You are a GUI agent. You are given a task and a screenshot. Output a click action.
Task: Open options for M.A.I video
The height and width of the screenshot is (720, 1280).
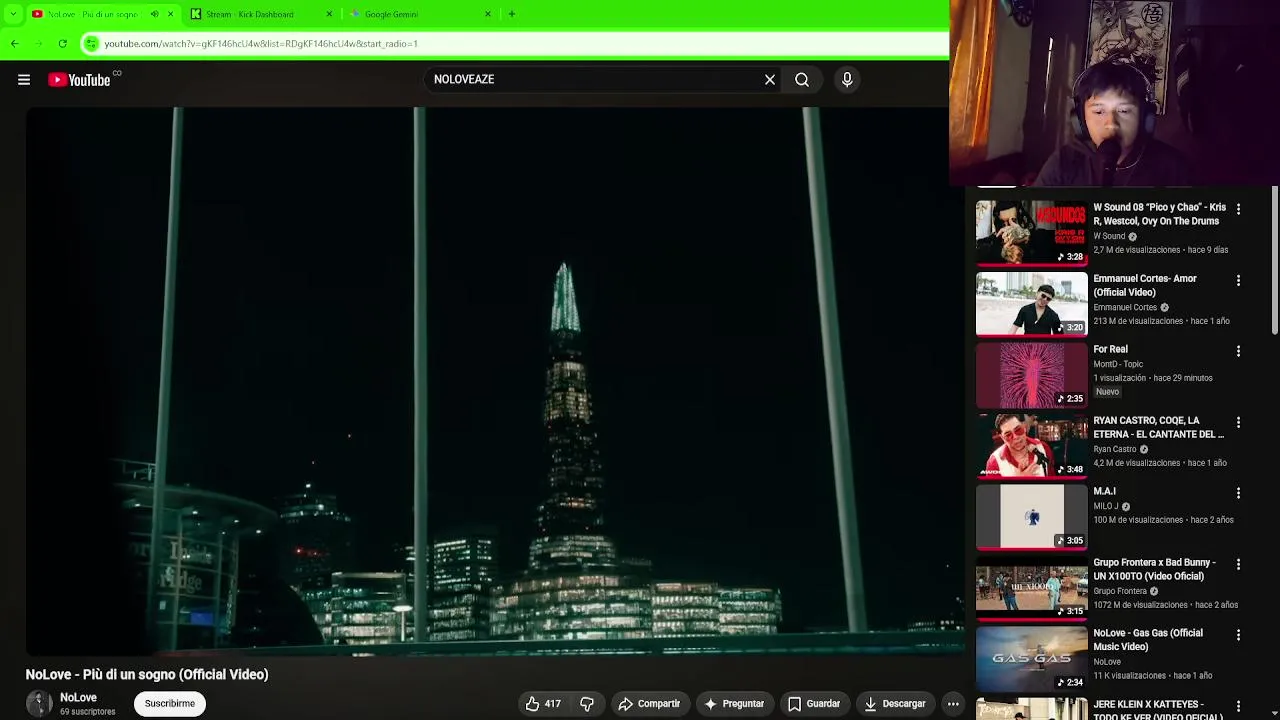click(1238, 493)
